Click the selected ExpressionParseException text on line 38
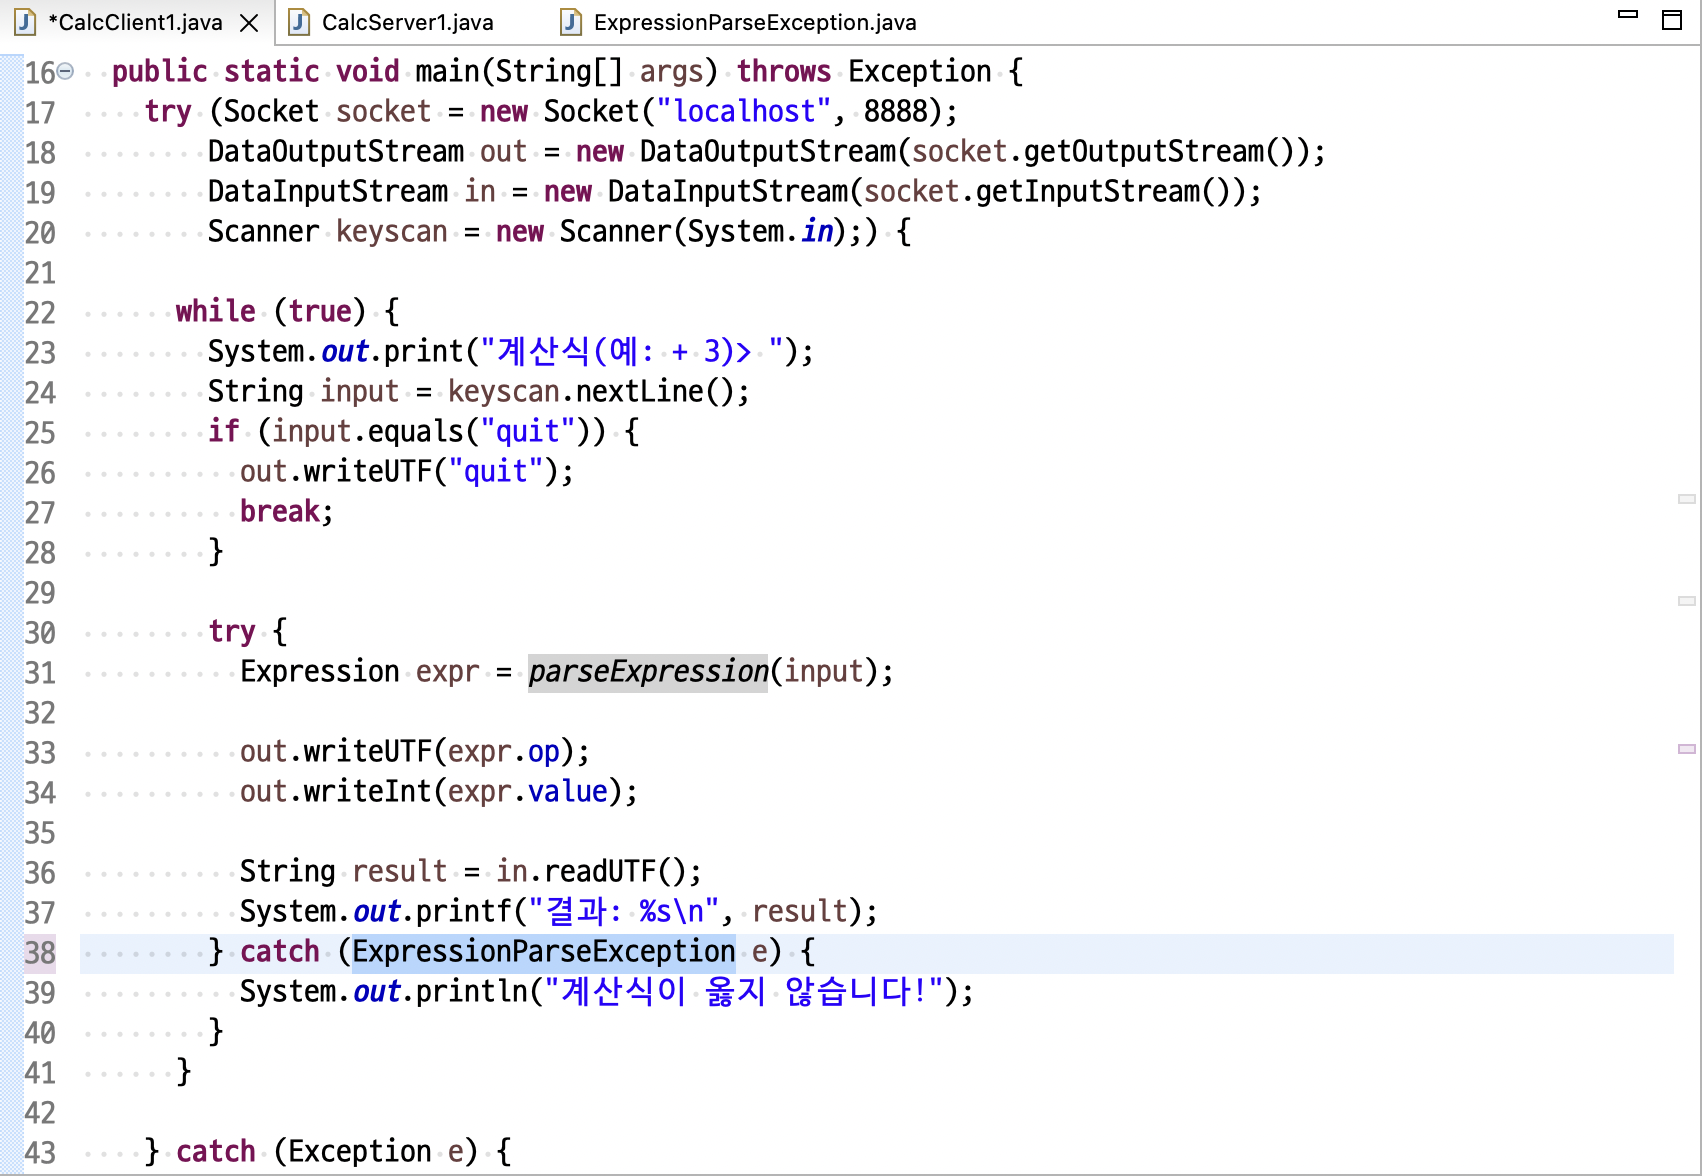Image resolution: width=1702 pixels, height=1176 pixels. click(544, 952)
